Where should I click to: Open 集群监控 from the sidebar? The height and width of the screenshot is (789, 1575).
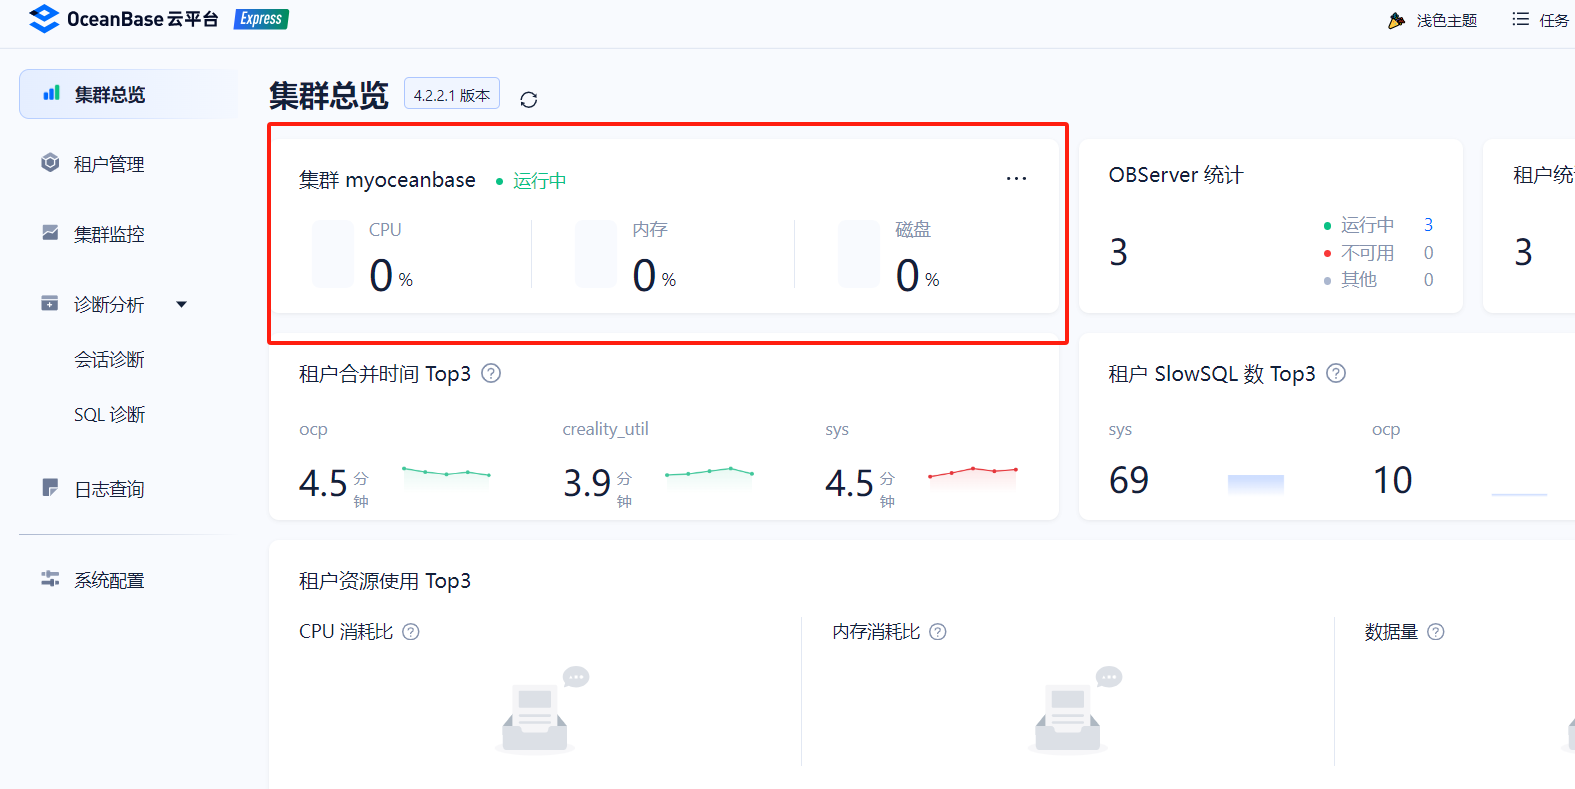109,234
